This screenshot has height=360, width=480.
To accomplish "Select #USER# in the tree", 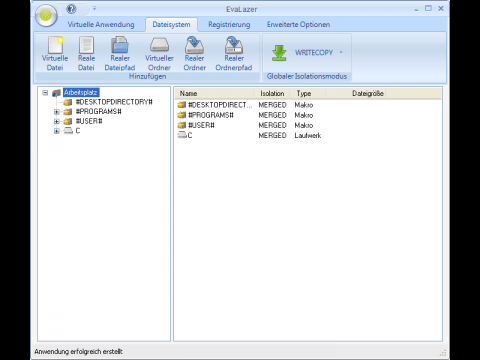I will click(89, 121).
